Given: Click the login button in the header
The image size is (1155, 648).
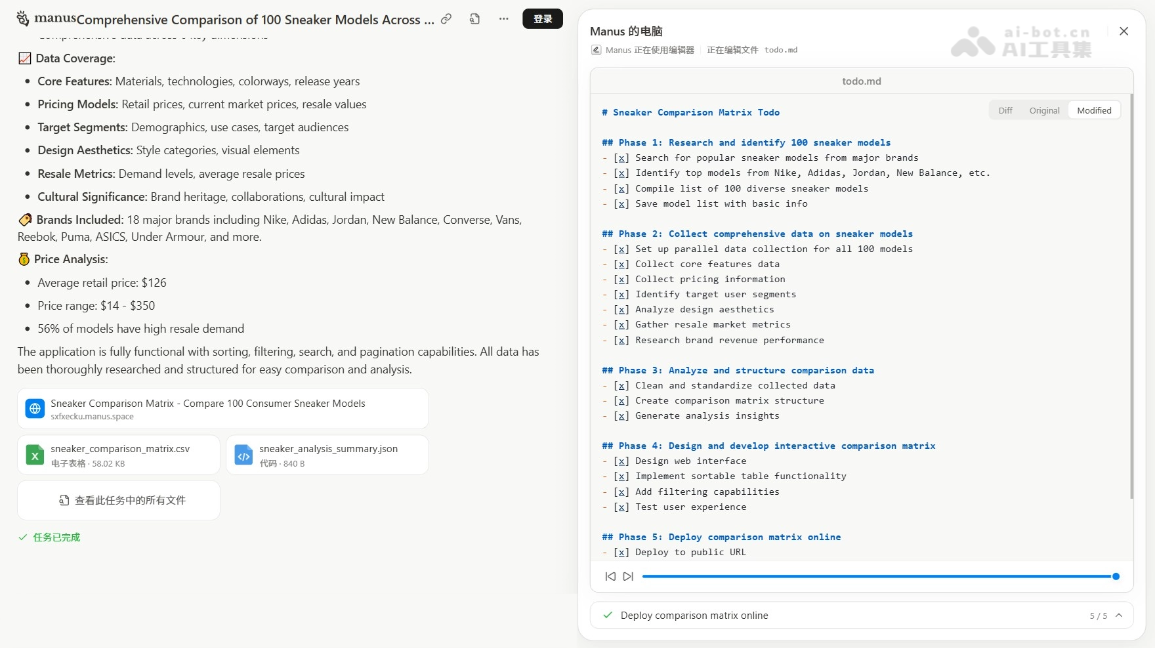Looking at the screenshot, I should click(x=542, y=19).
